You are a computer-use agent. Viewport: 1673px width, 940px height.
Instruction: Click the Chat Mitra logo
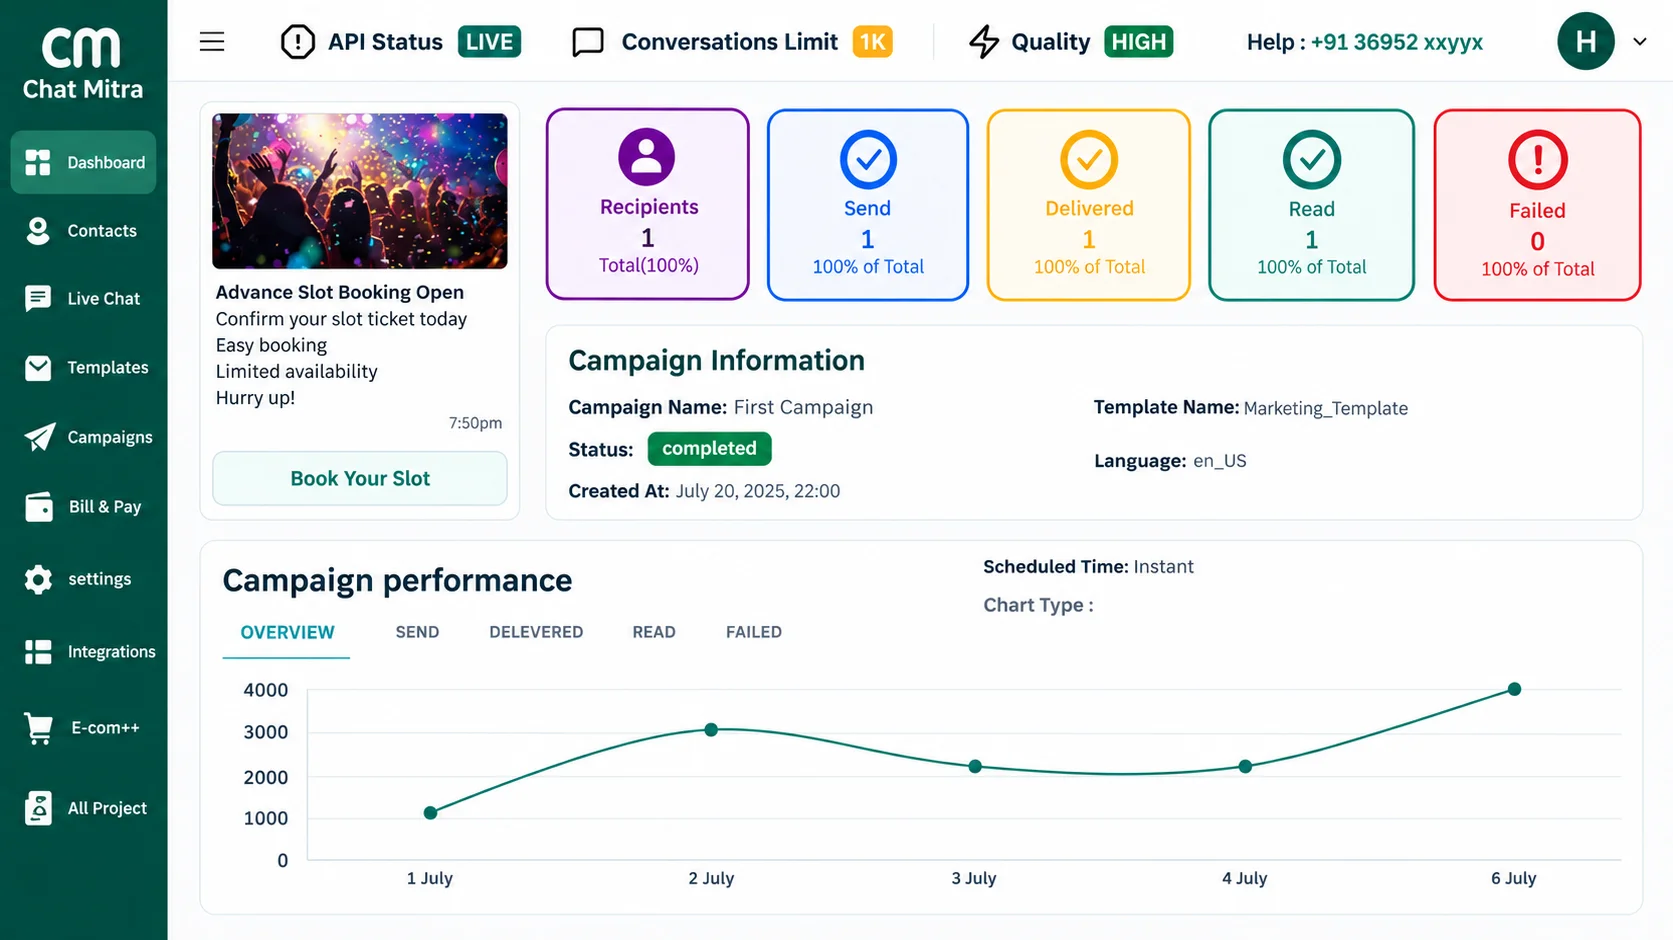click(x=83, y=63)
